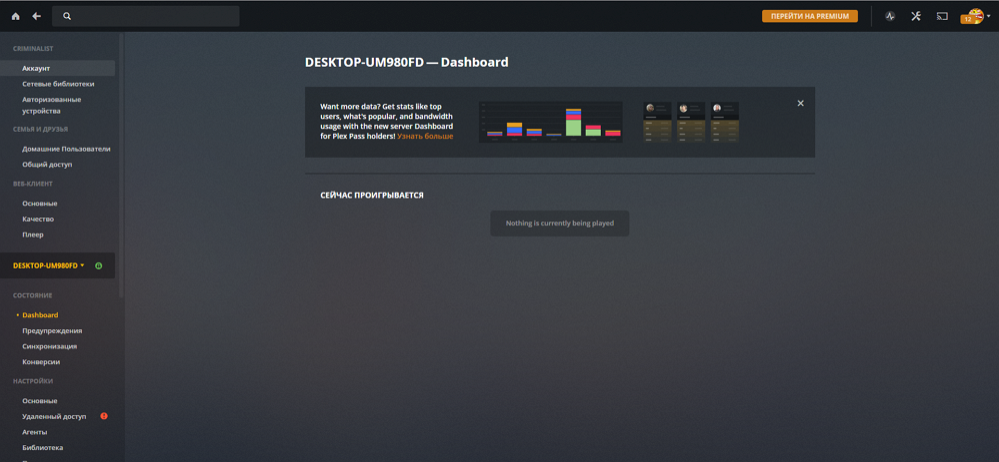Click the Сейчас проигрывается heading

pos(371,195)
